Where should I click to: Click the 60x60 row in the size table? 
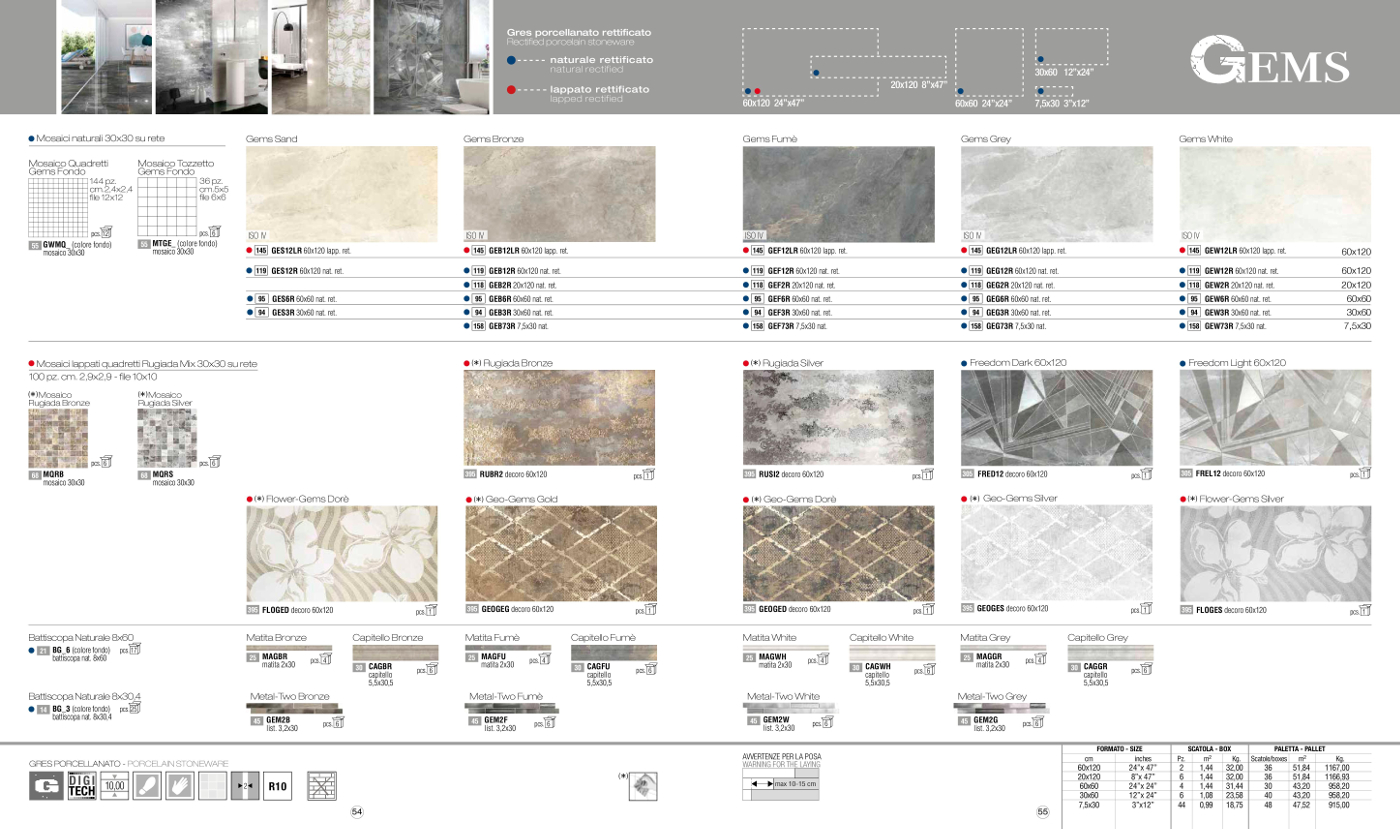(1218, 786)
